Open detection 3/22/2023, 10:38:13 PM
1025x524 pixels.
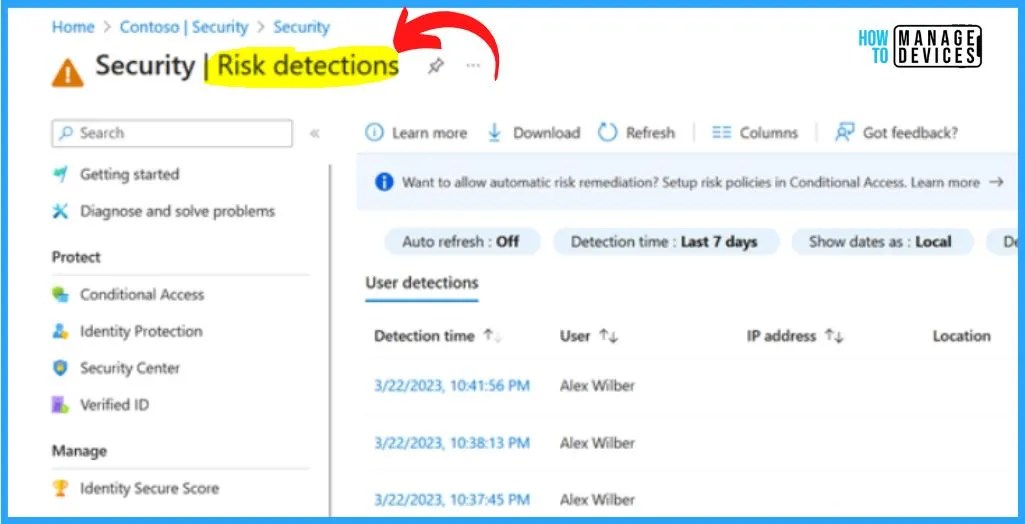(x=452, y=443)
